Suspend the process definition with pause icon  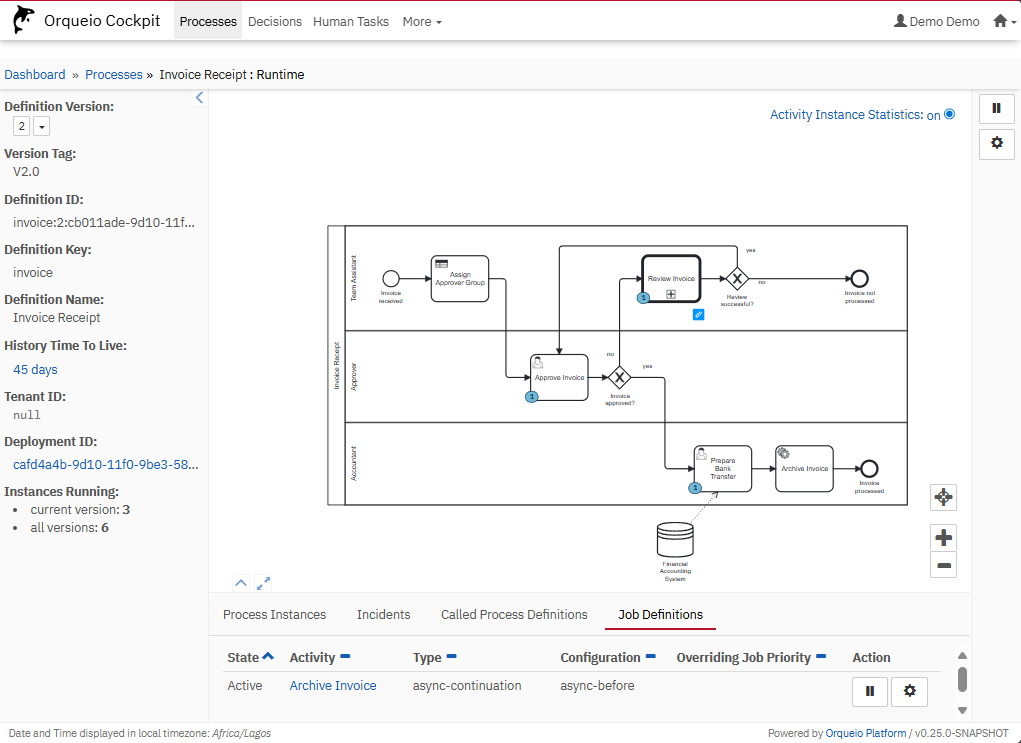tap(996, 109)
